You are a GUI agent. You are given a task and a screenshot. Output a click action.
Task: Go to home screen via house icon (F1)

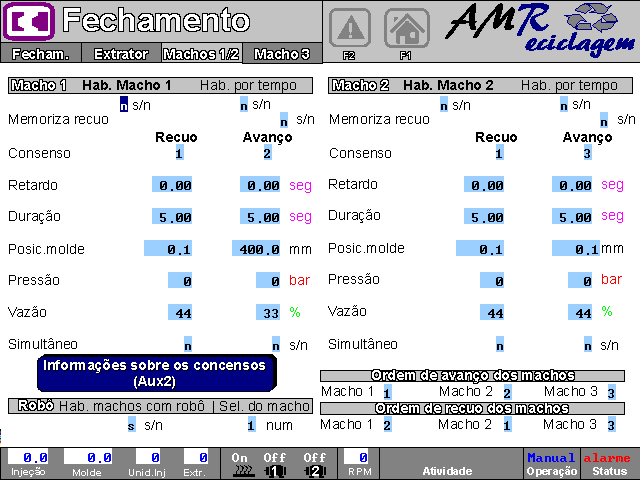click(x=406, y=26)
